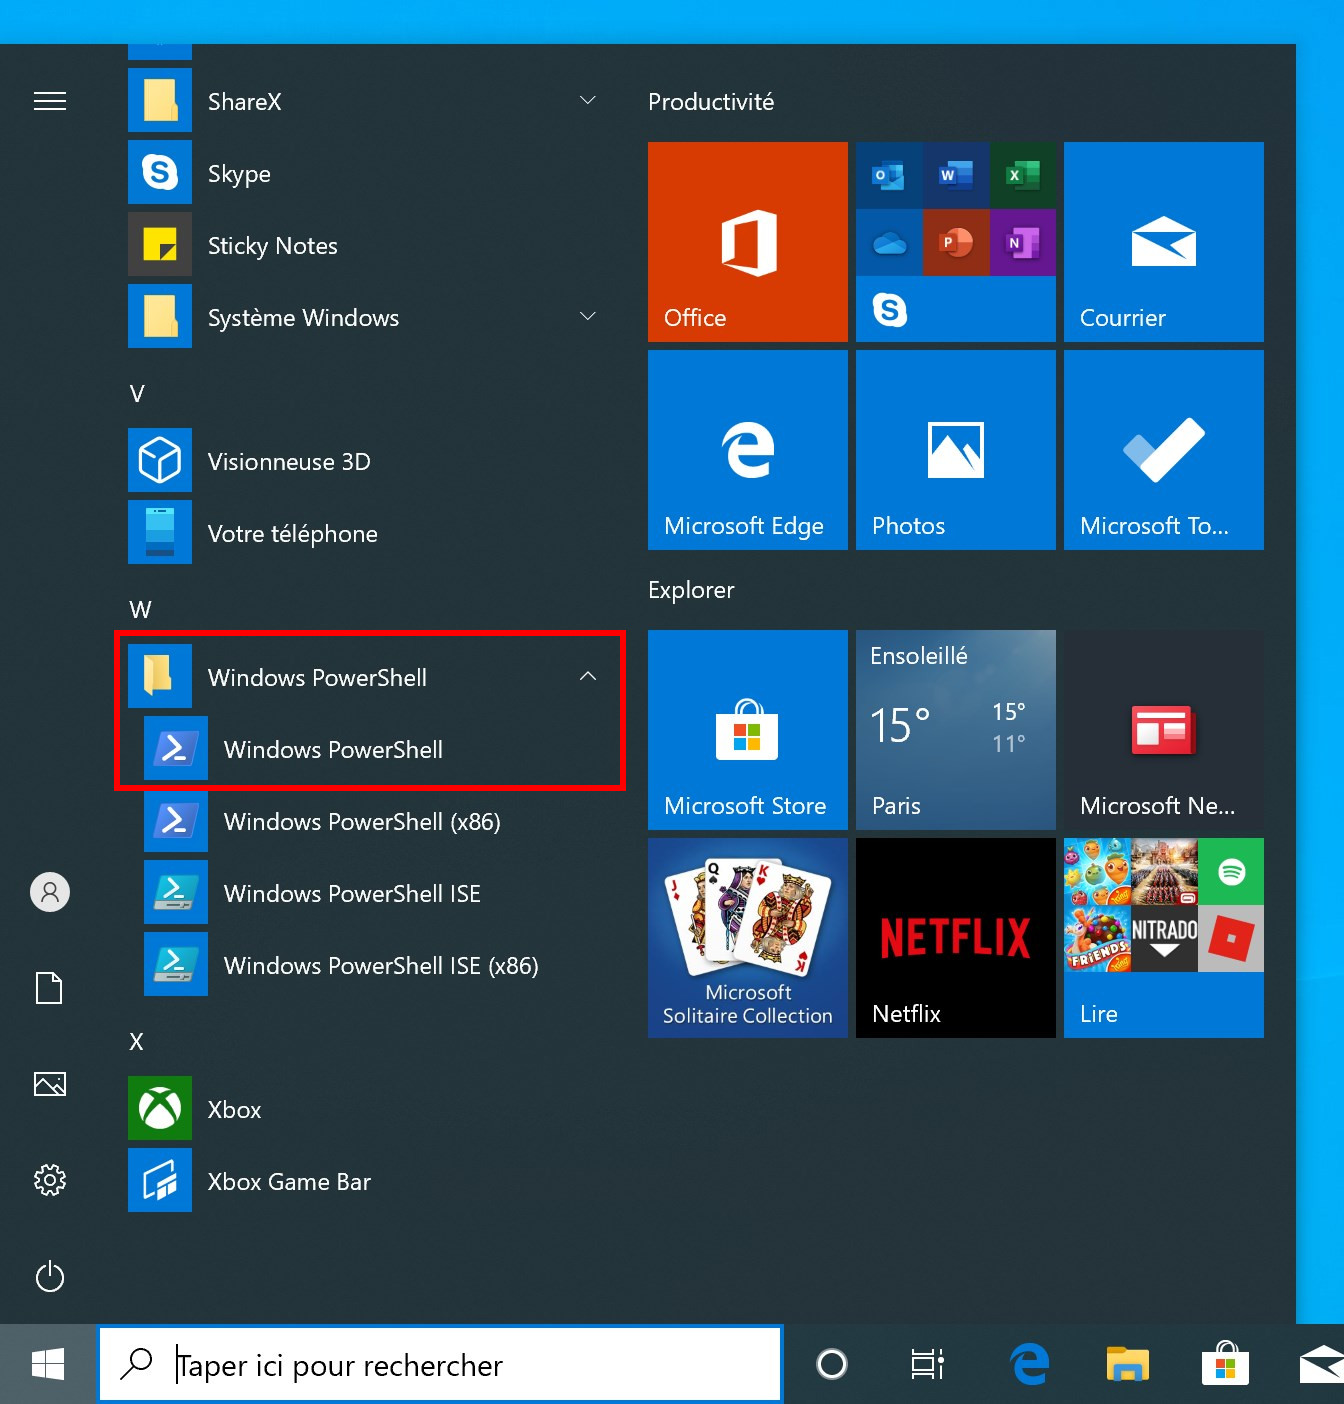The height and width of the screenshot is (1404, 1344).
Task: Click the OneNote icon in the Office tile group
Action: pos(1023,242)
